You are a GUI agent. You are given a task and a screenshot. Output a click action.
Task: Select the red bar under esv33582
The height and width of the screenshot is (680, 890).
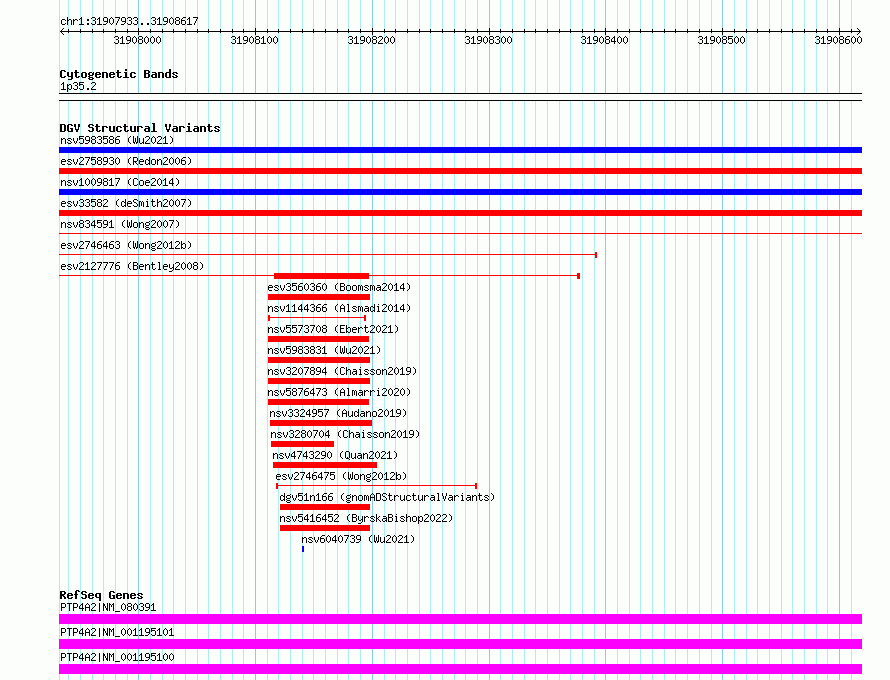(x=460, y=213)
